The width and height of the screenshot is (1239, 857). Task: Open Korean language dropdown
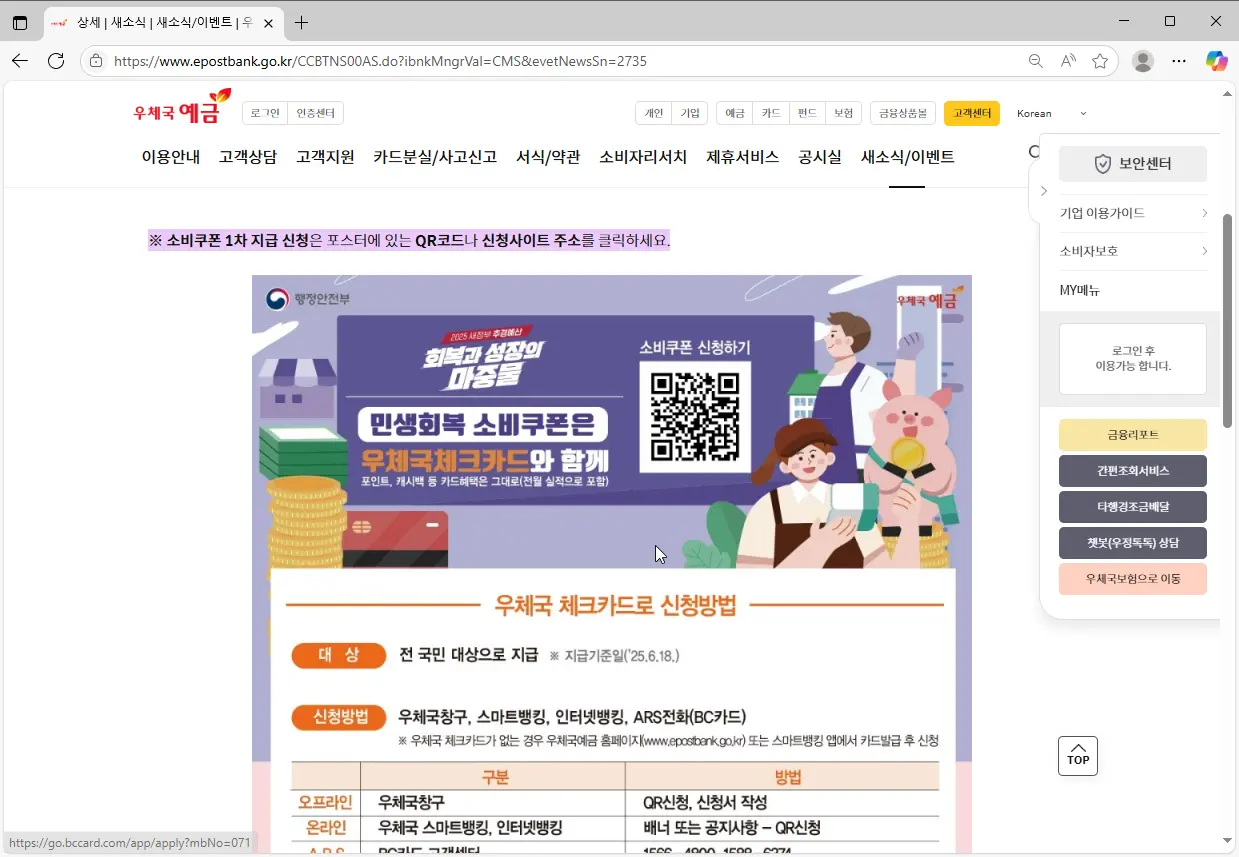(x=1051, y=113)
